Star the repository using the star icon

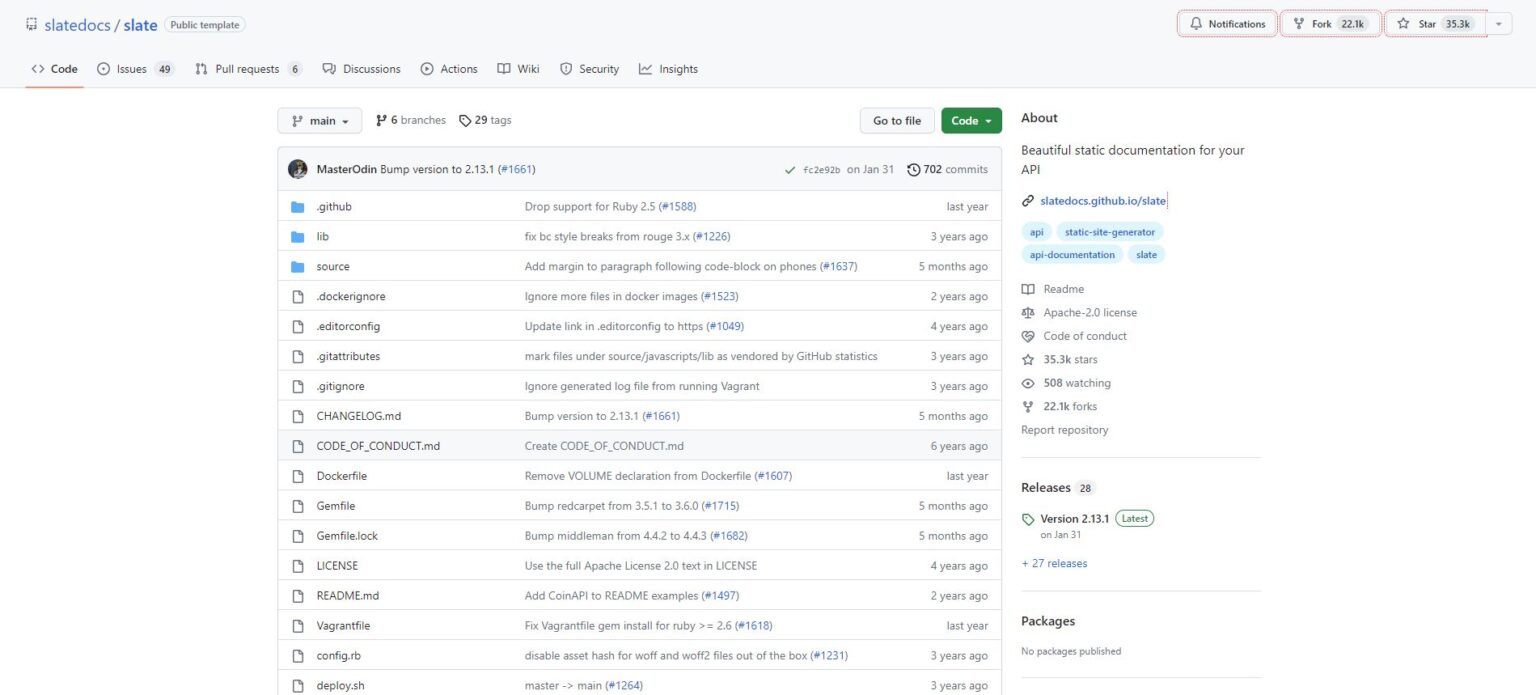tap(1404, 23)
